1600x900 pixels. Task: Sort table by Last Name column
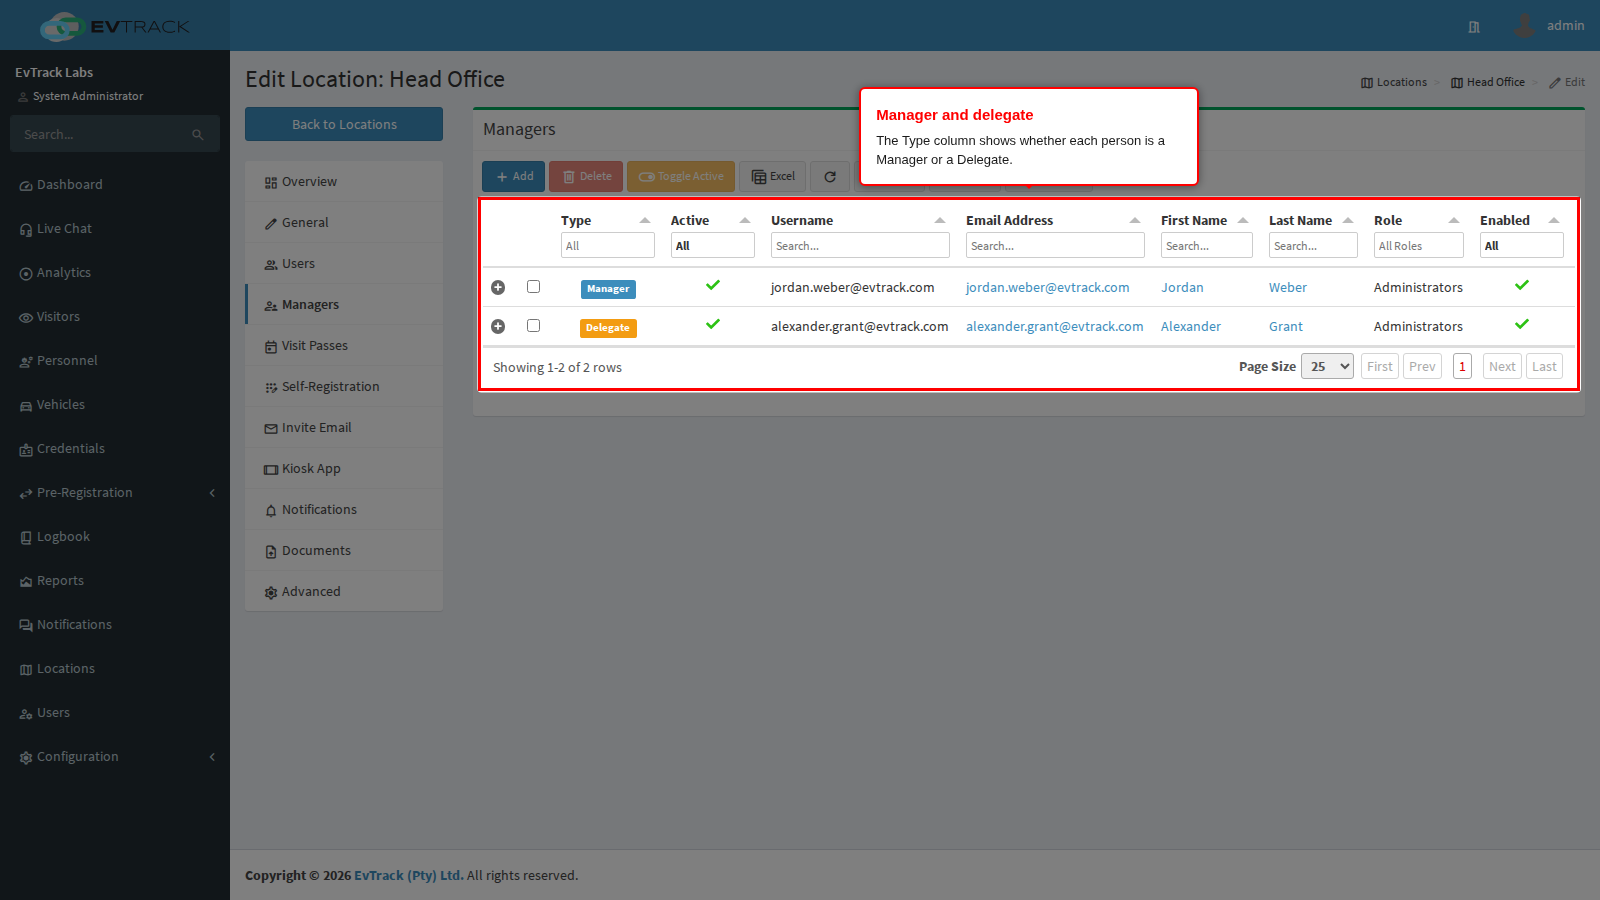point(1311,221)
